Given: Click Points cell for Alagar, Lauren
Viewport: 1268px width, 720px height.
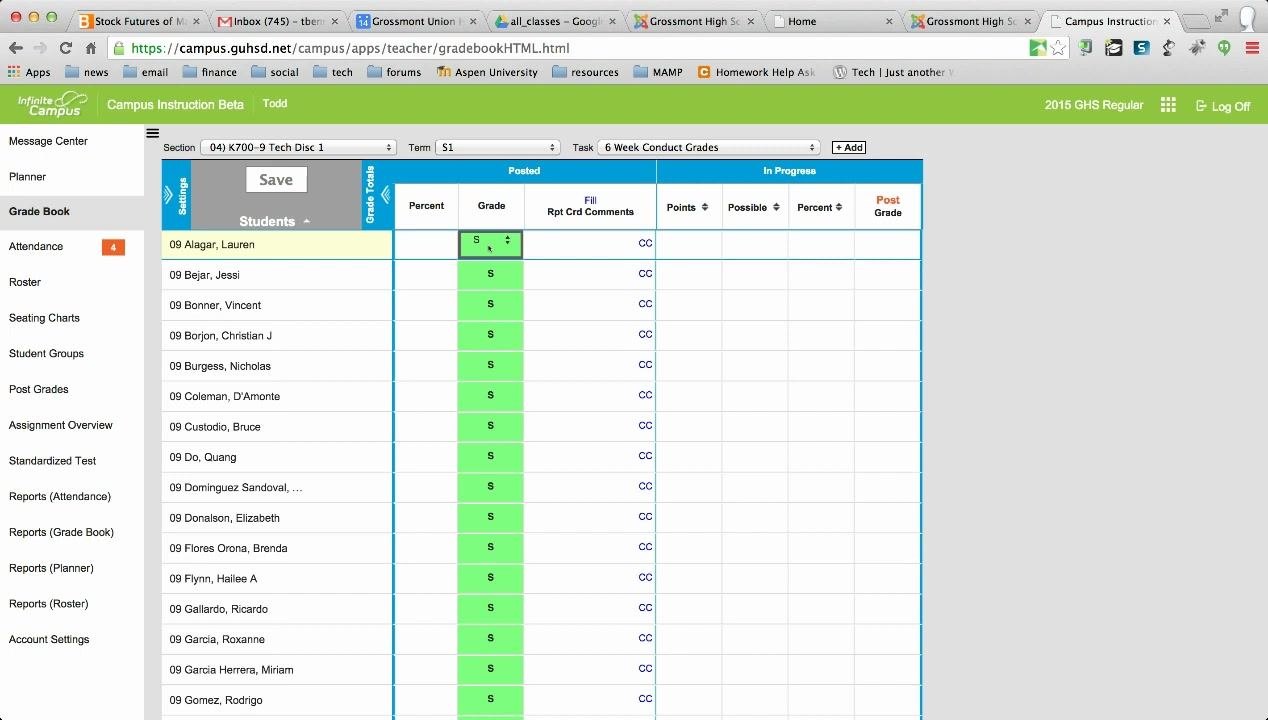Looking at the screenshot, I should (689, 244).
